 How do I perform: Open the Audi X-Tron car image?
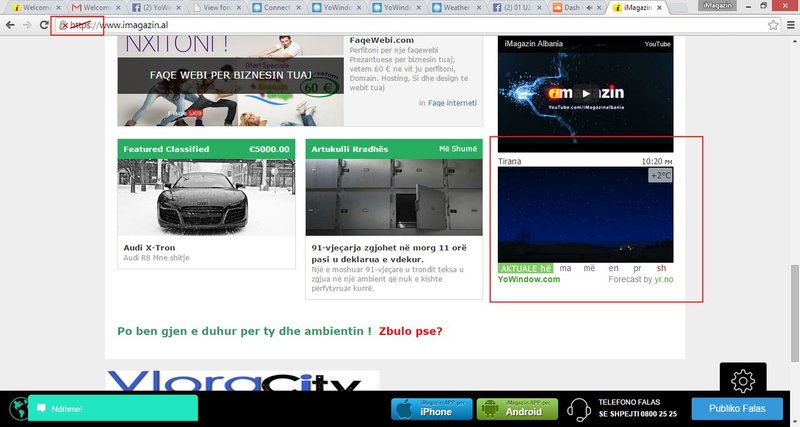point(206,197)
